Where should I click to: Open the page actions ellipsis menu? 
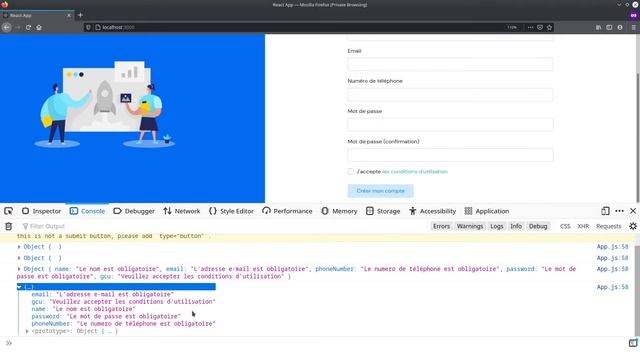pos(530,27)
